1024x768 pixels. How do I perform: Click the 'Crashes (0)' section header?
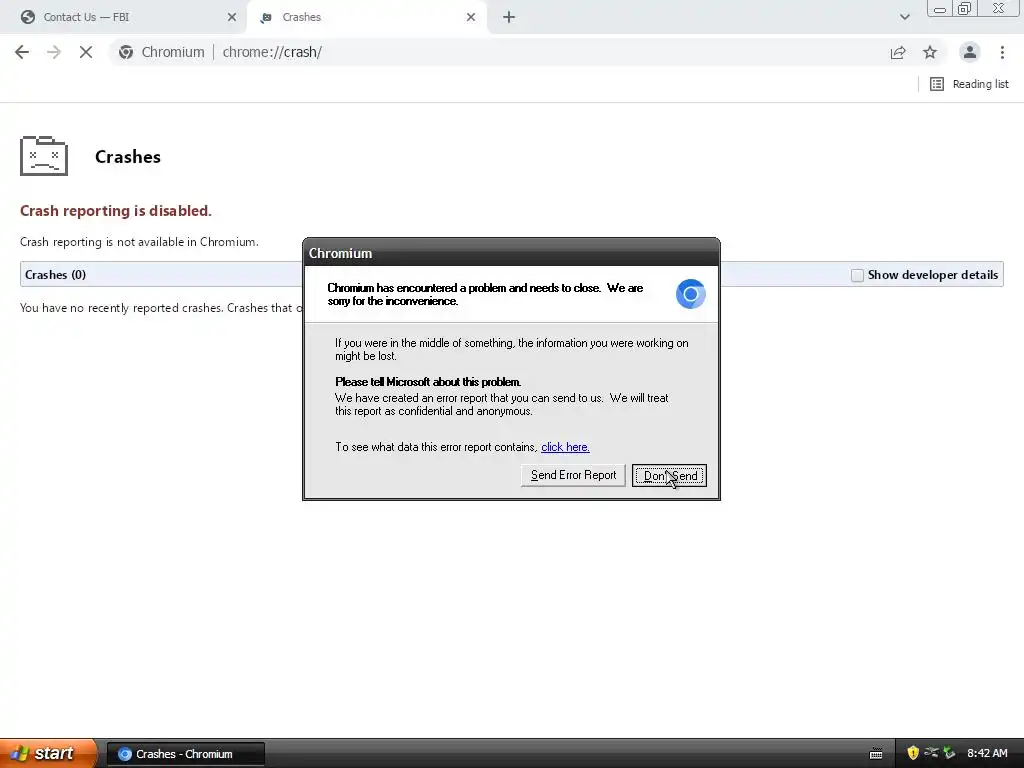click(56, 275)
